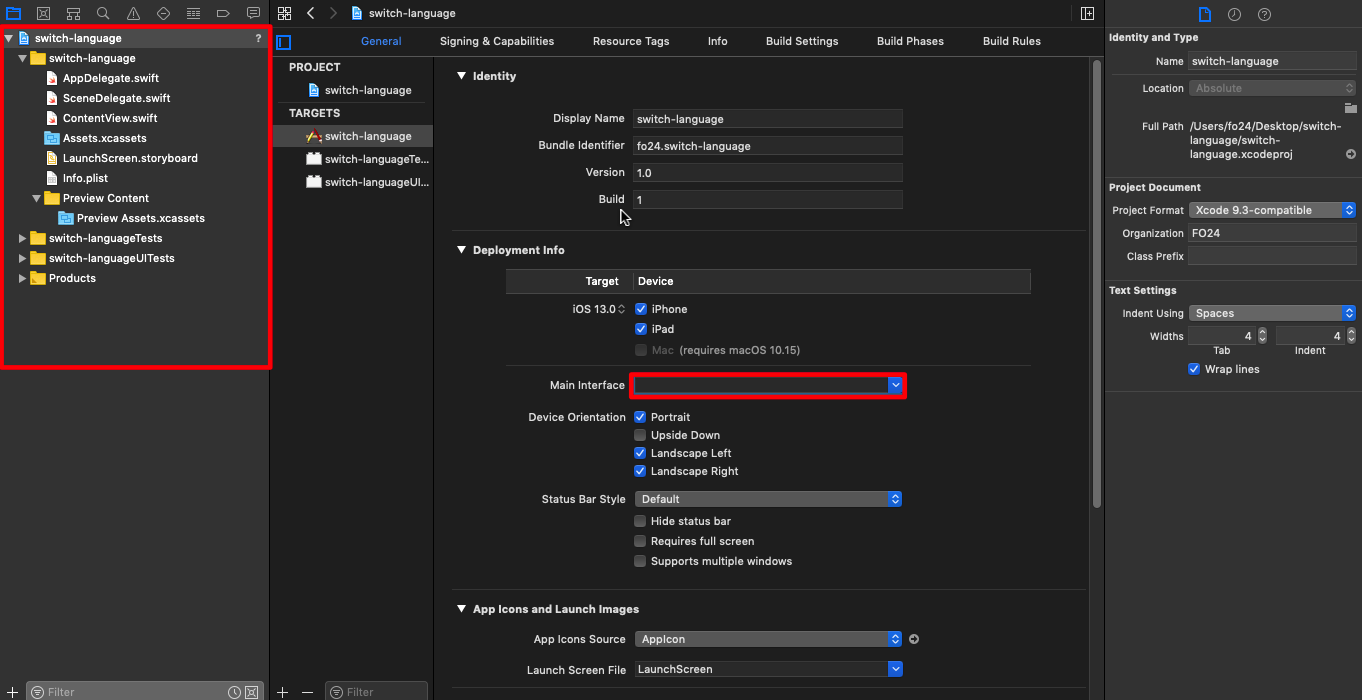Image resolution: width=1362 pixels, height=700 pixels.
Task: Collapse the App Icons and Launch Images section
Action: point(461,609)
